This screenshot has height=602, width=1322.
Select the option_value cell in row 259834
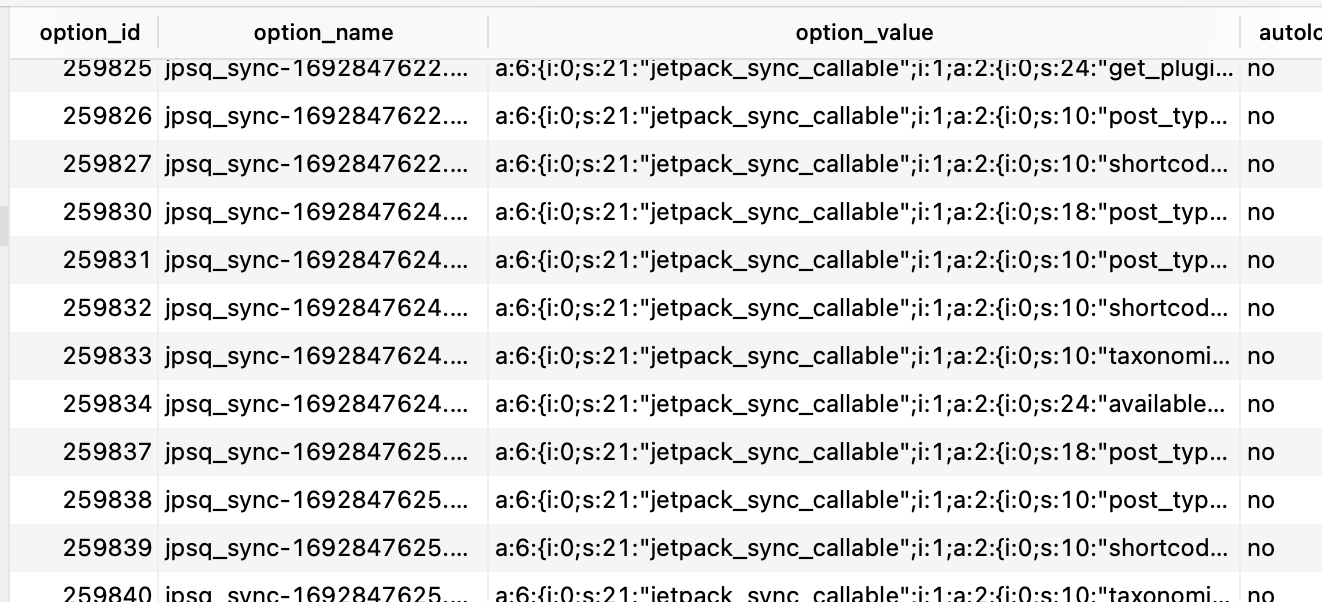[864, 404]
